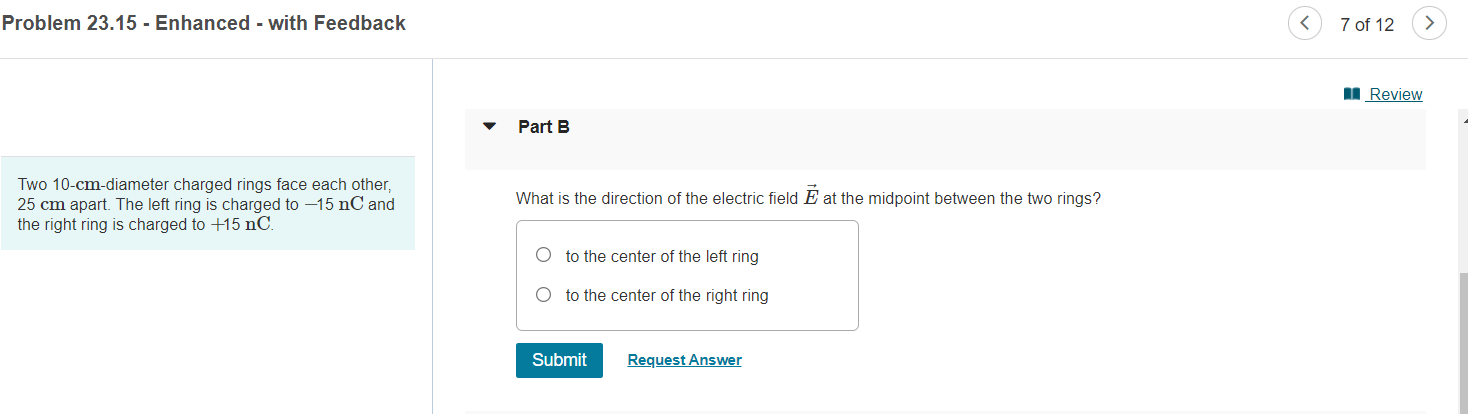Viewport: 1468px width, 414px height.
Task: Click the electric field question text
Action: pyautogui.click(x=808, y=197)
